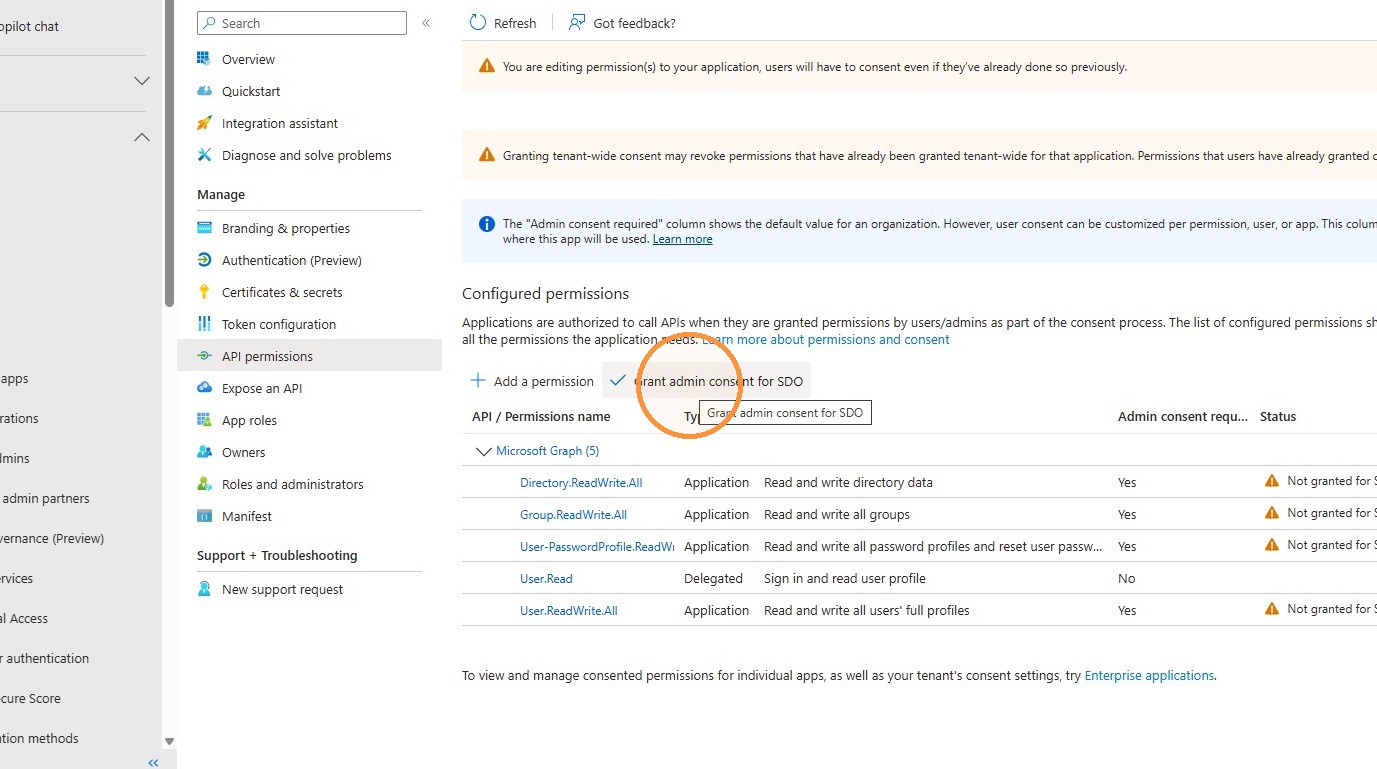
Task: Click "Read and write all users' full profiles"
Action: [x=867, y=611]
